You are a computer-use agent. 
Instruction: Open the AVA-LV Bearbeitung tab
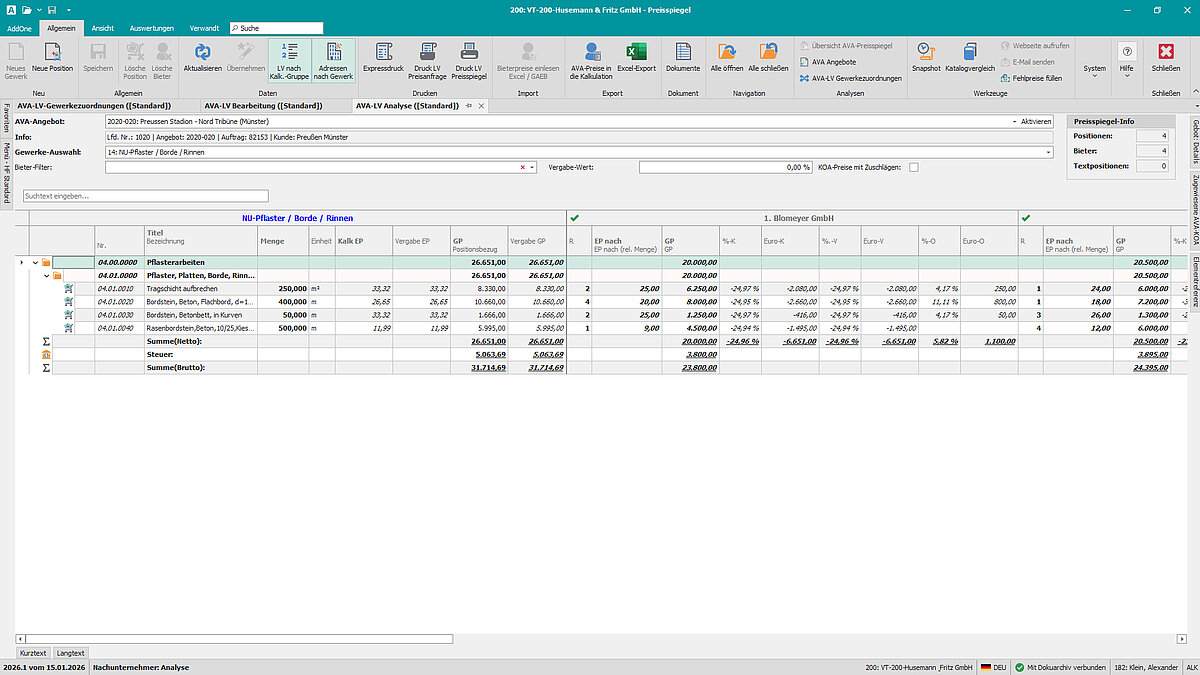point(262,105)
